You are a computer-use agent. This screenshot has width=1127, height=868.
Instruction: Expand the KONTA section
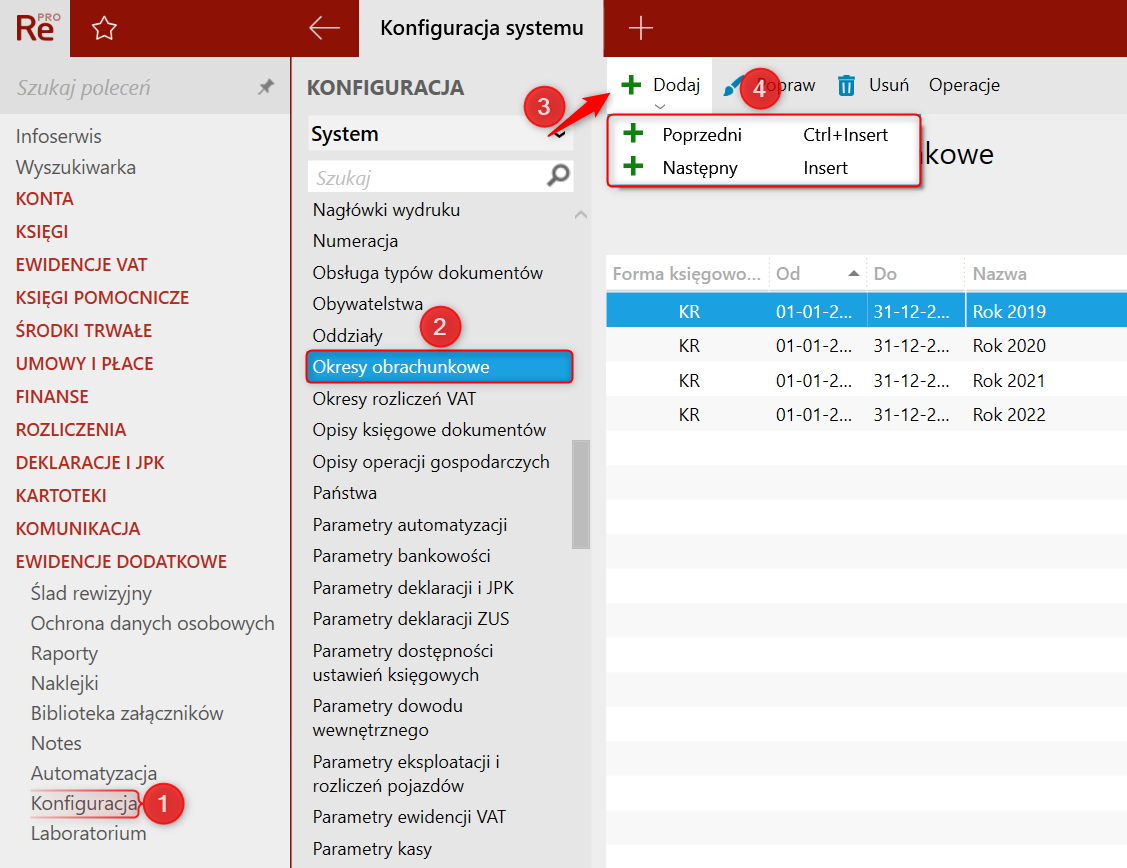[x=45, y=198]
